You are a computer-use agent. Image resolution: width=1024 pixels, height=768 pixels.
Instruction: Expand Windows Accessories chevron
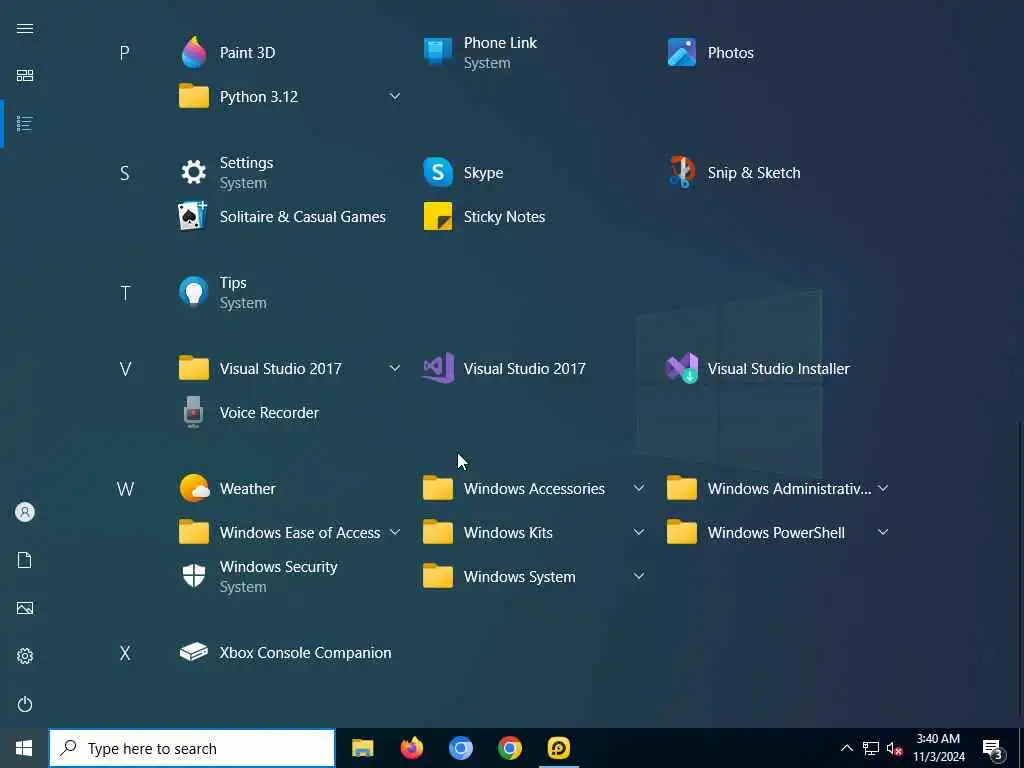639,488
